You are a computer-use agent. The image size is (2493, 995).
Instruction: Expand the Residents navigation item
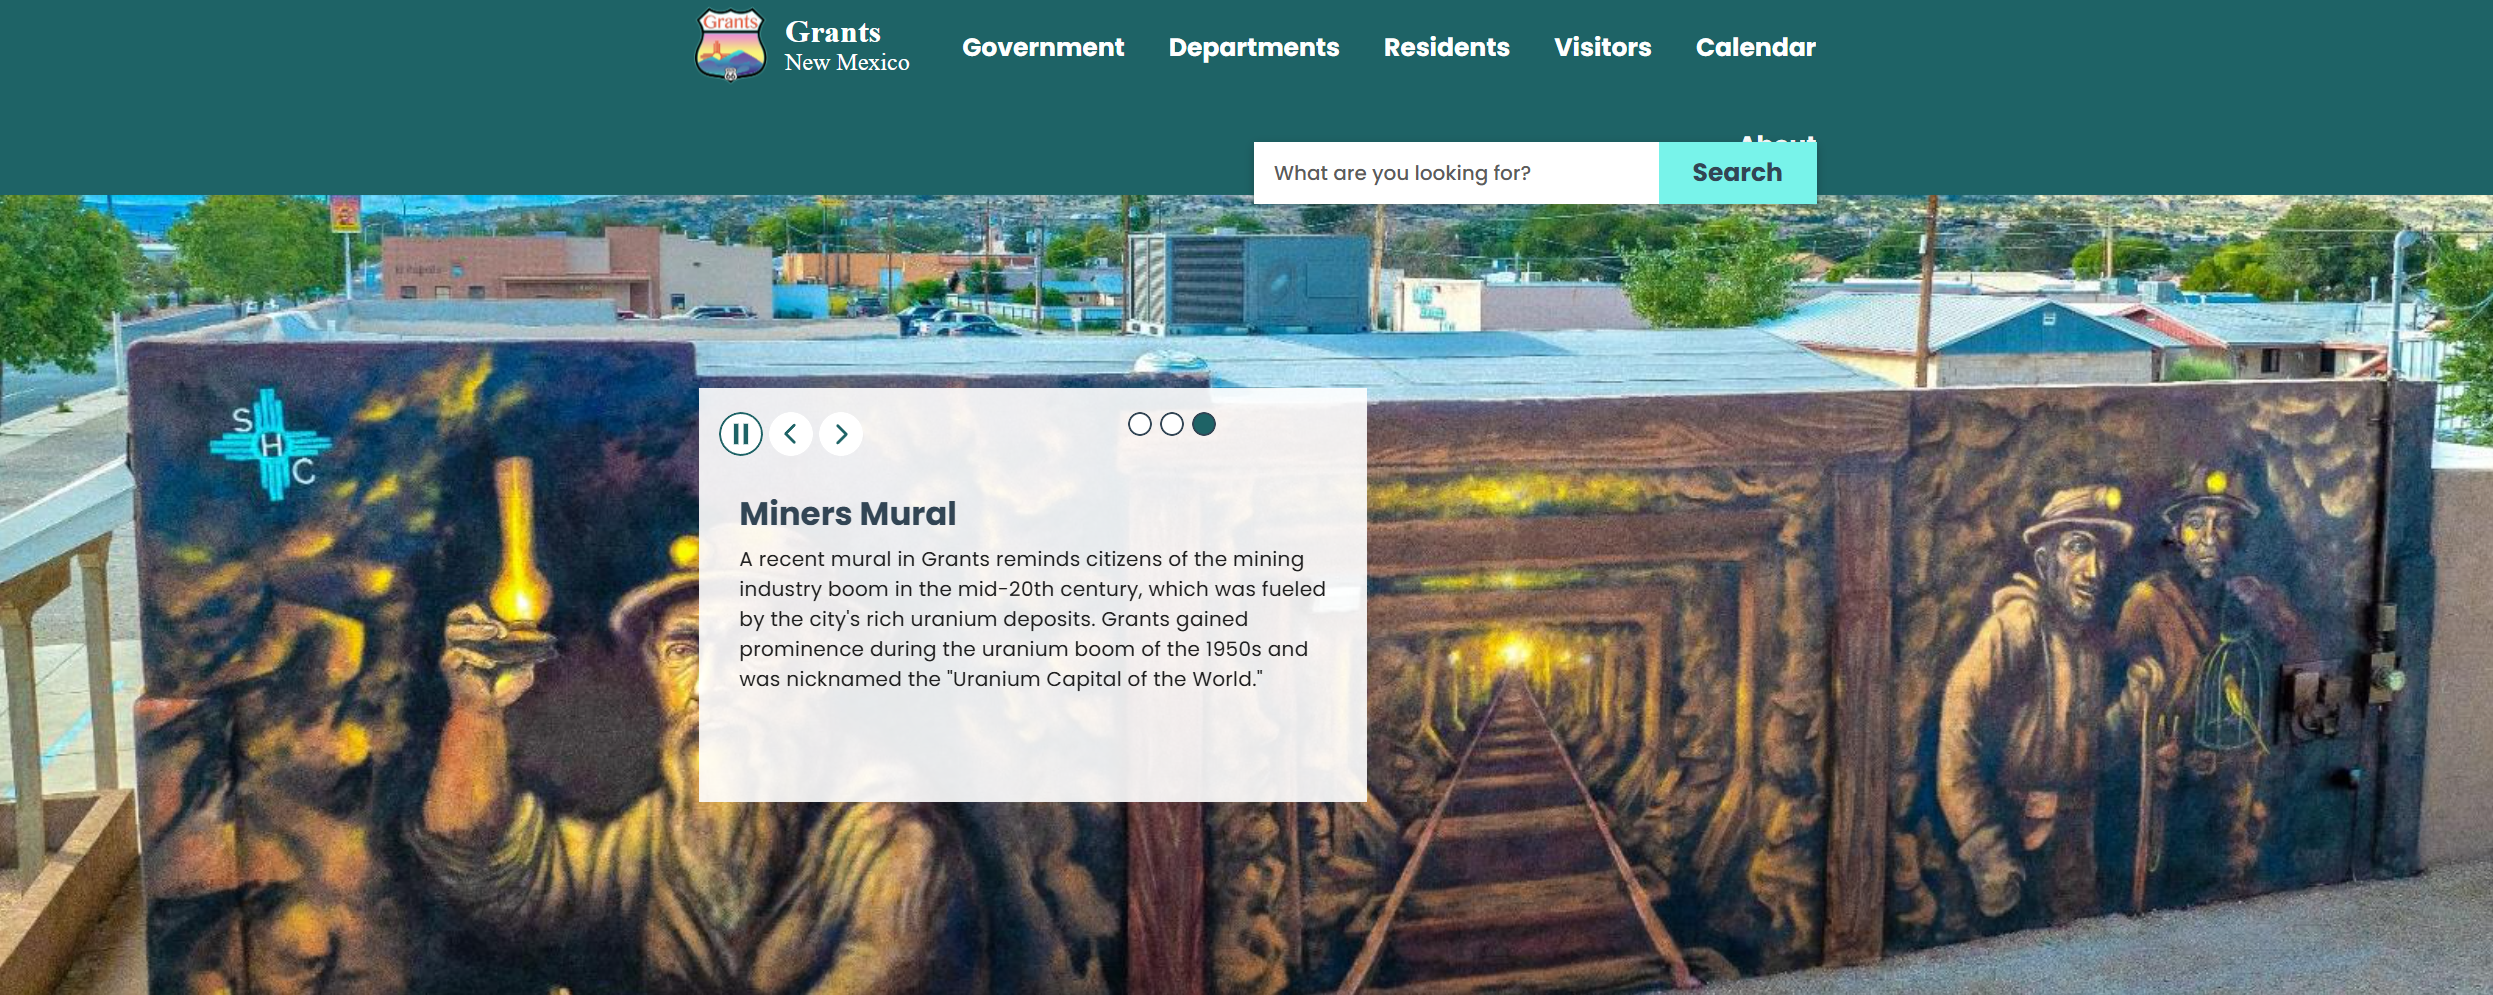1446,47
